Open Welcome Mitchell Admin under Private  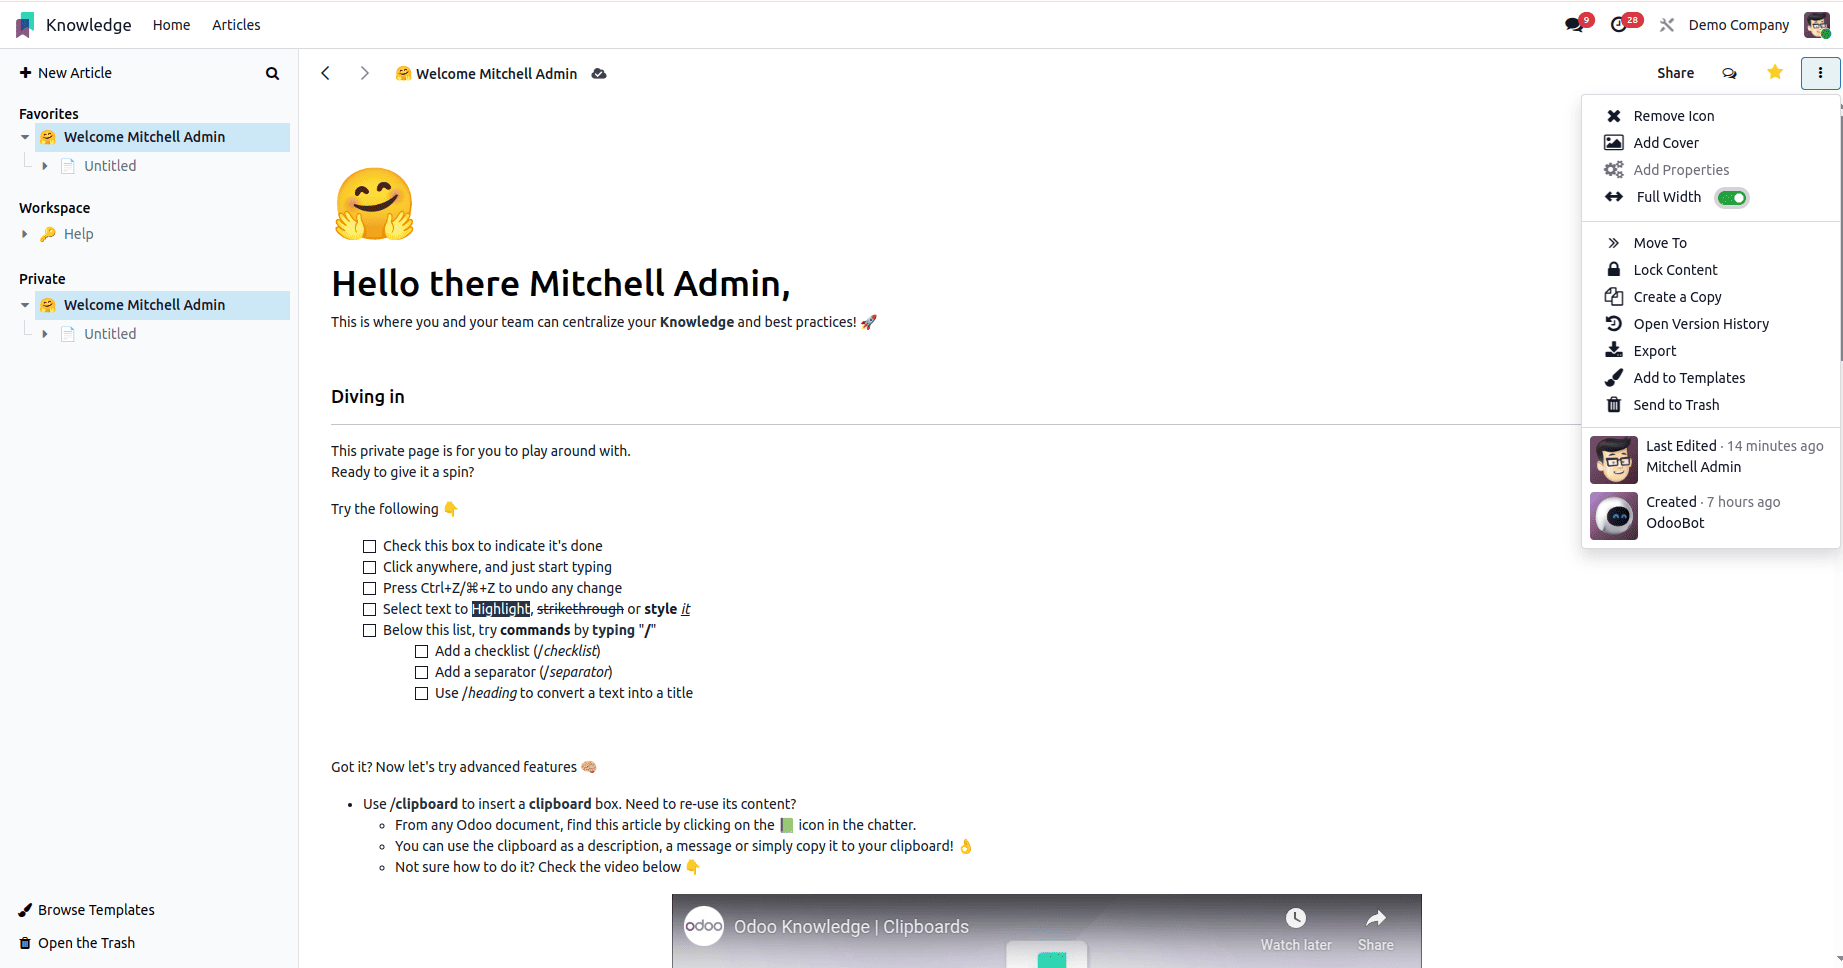pyautogui.click(x=144, y=305)
